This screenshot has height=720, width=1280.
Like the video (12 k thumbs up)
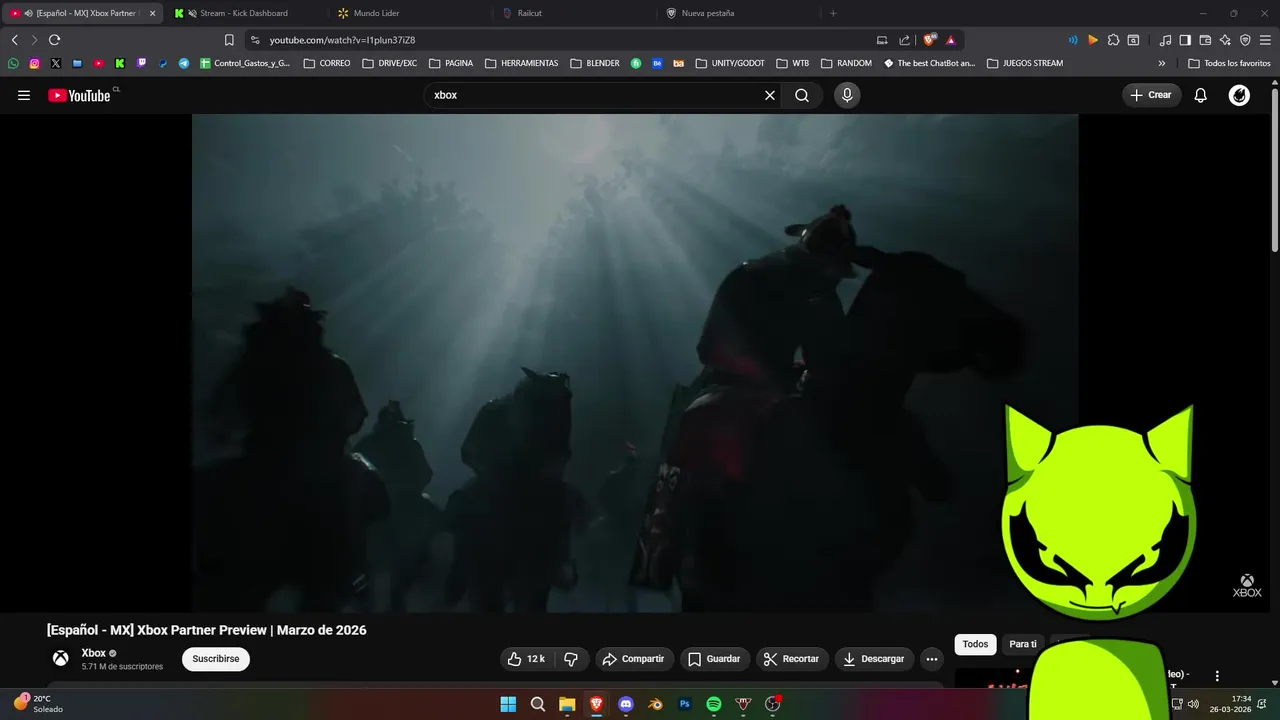click(x=525, y=659)
